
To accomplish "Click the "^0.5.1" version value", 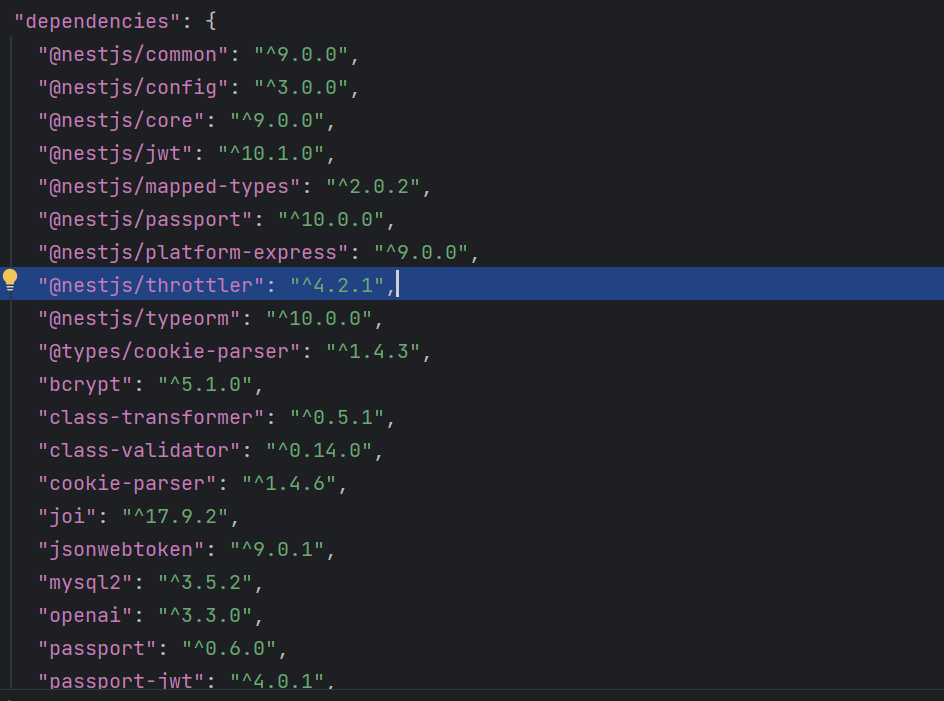I will pyautogui.click(x=337, y=417).
